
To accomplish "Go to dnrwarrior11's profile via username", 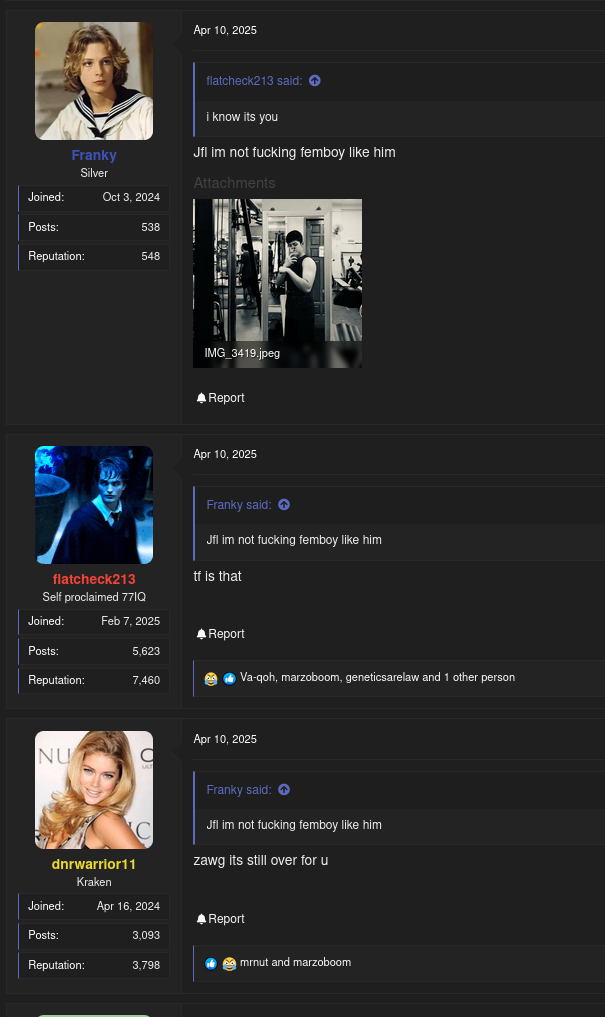I will coord(94,864).
